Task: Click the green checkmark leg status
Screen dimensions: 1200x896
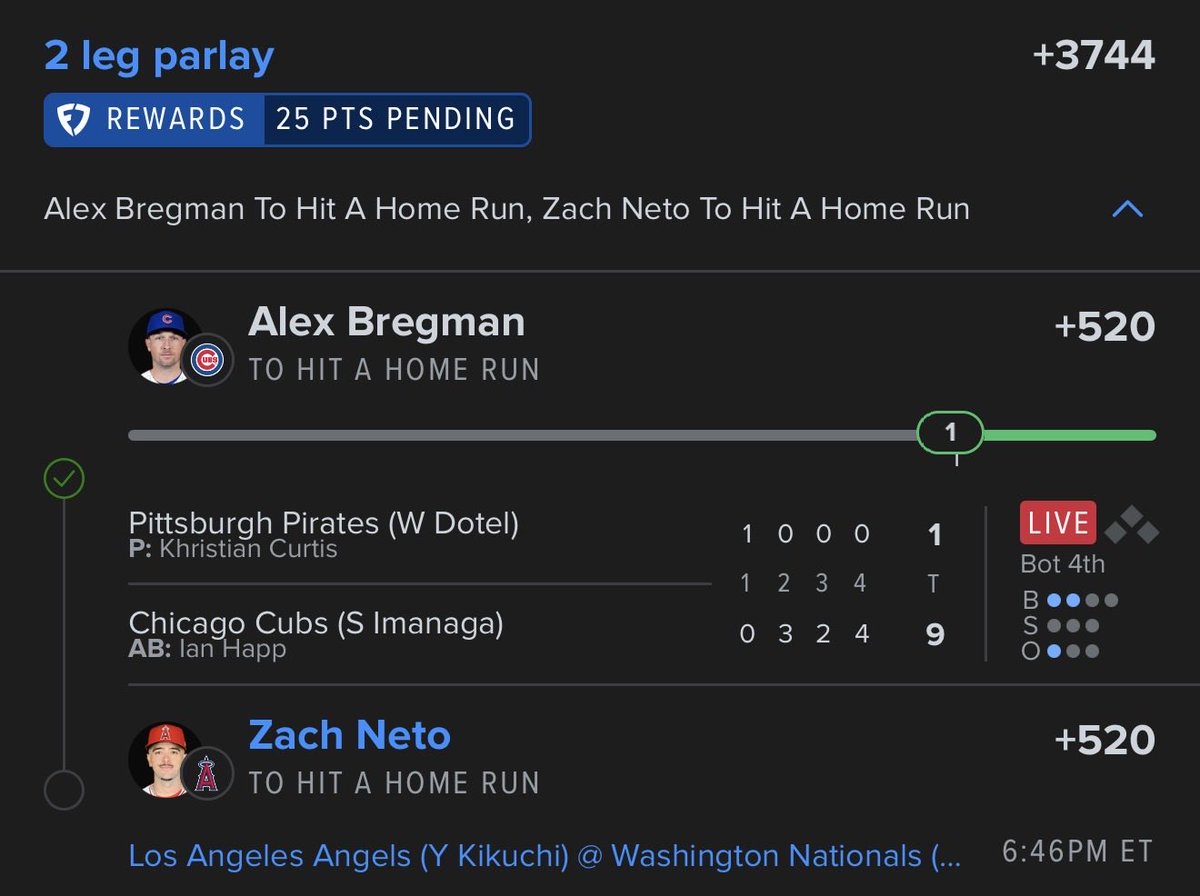Action: tap(63, 480)
